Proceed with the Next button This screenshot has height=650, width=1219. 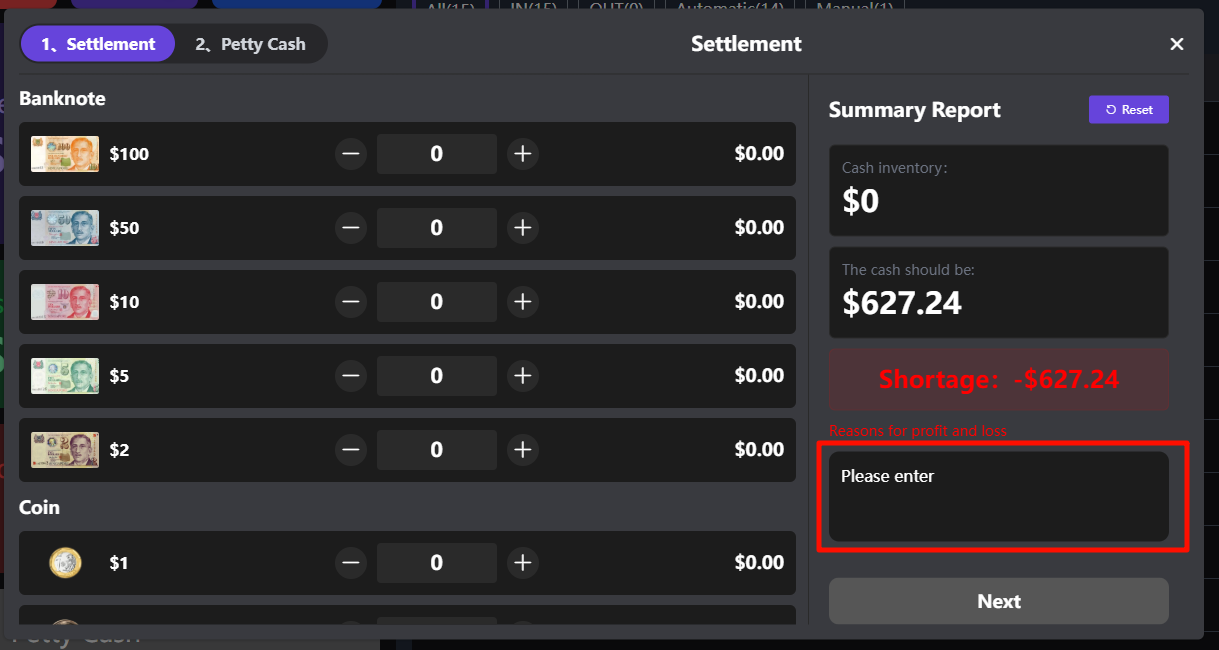tap(998, 601)
